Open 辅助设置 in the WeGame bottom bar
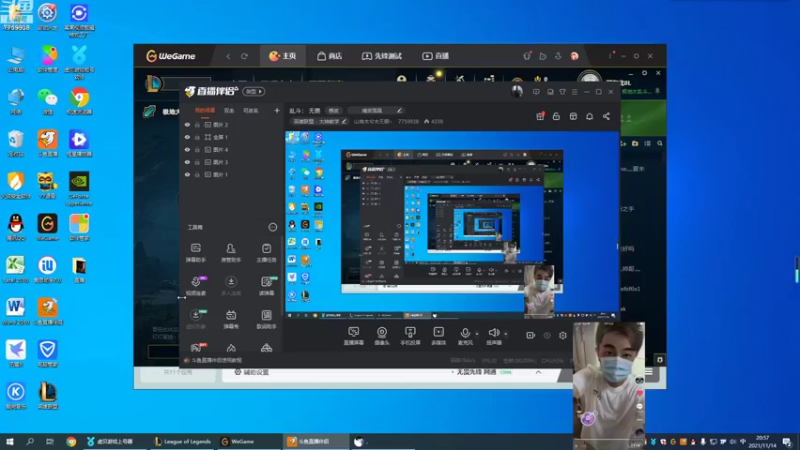 pyautogui.click(x=252, y=372)
